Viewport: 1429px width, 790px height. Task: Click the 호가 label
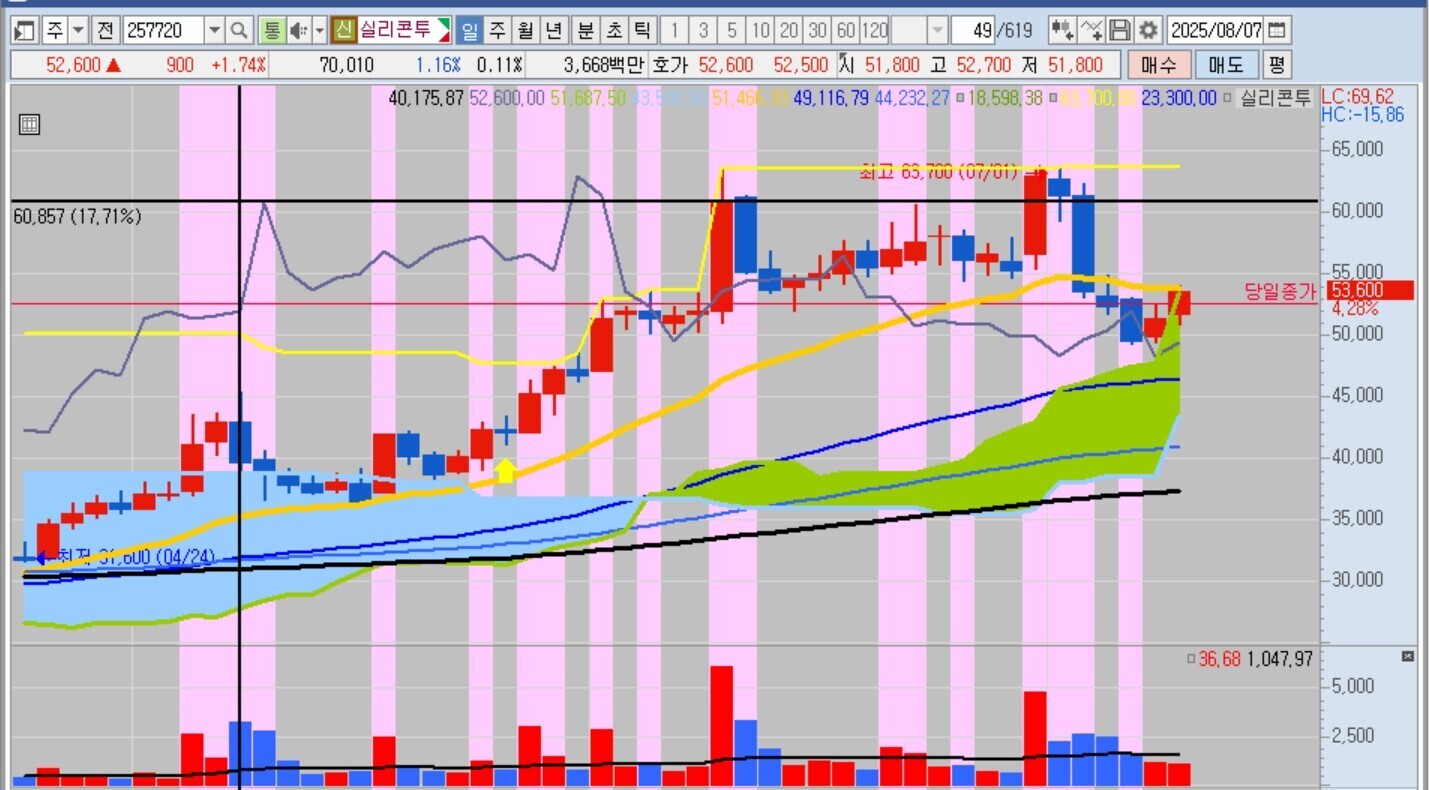[x=669, y=66]
